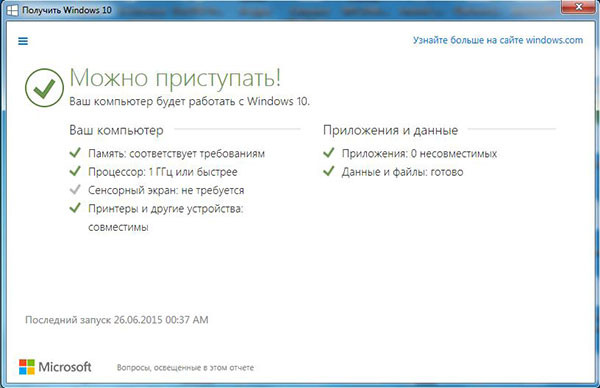Click checkmark next to Принтеры и другие устройства
The width and height of the screenshot is (600, 388).
[x=75, y=208]
